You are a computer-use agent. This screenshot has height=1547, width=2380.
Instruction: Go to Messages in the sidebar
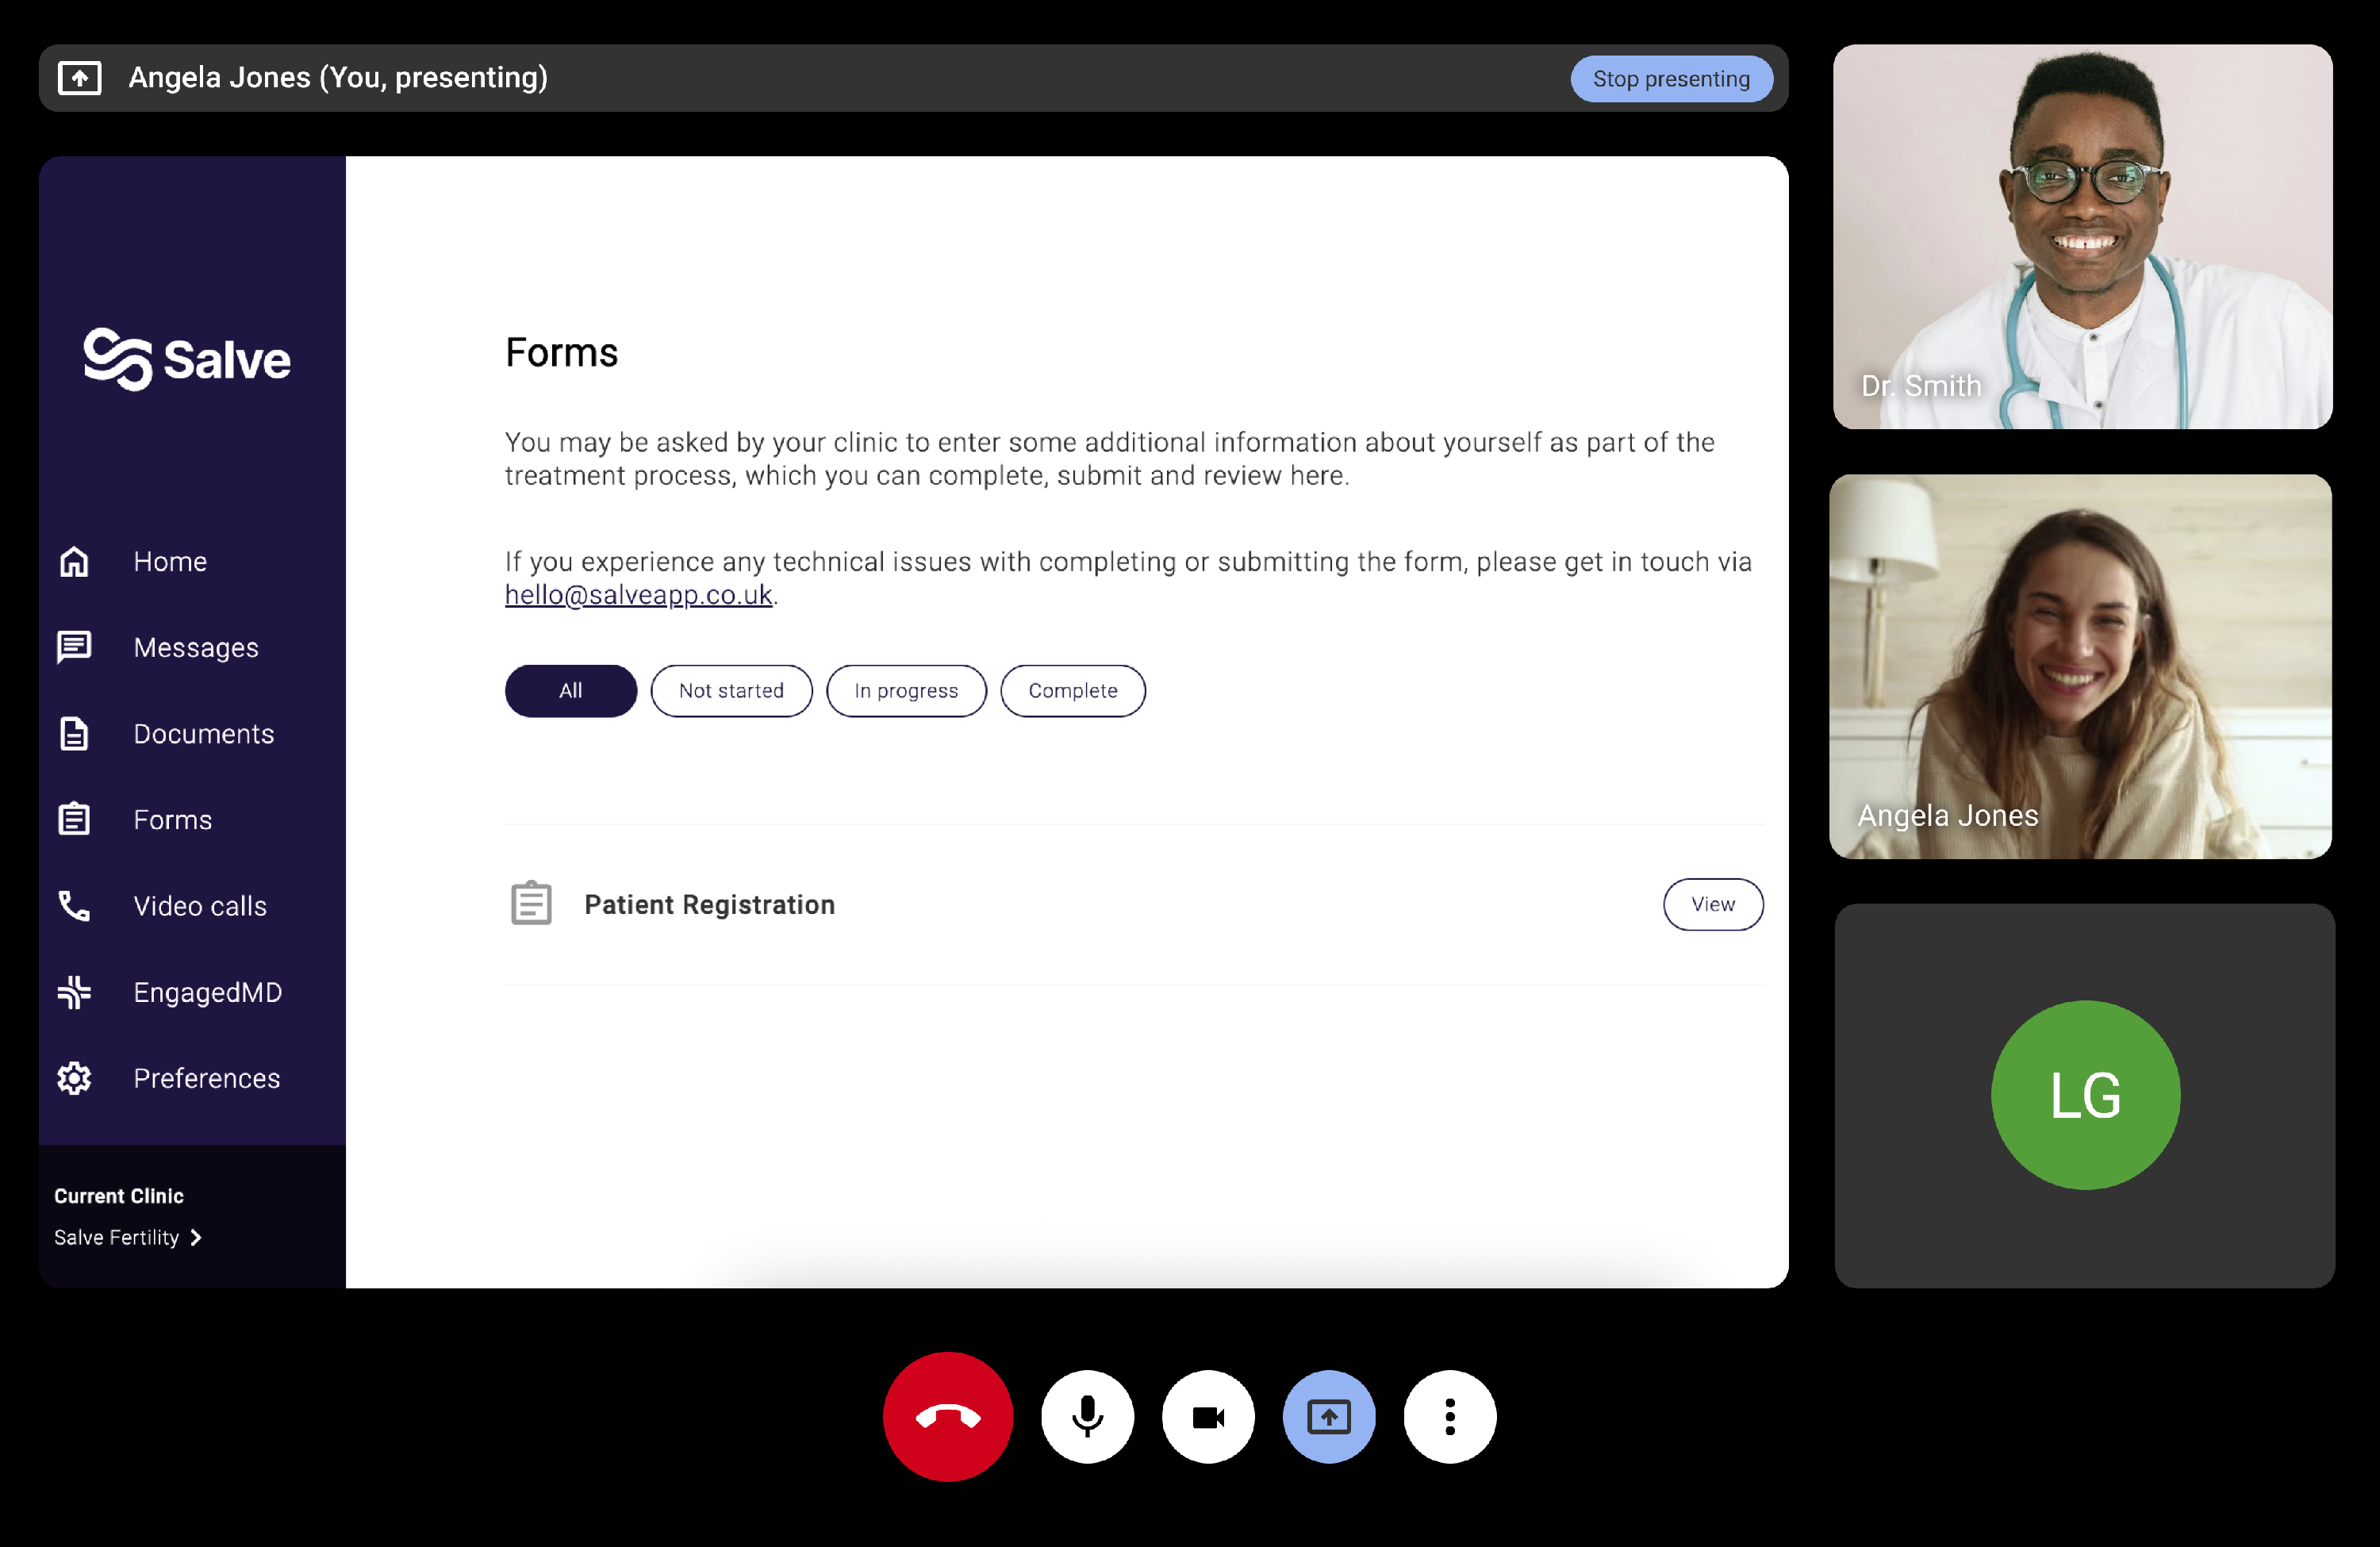196,648
